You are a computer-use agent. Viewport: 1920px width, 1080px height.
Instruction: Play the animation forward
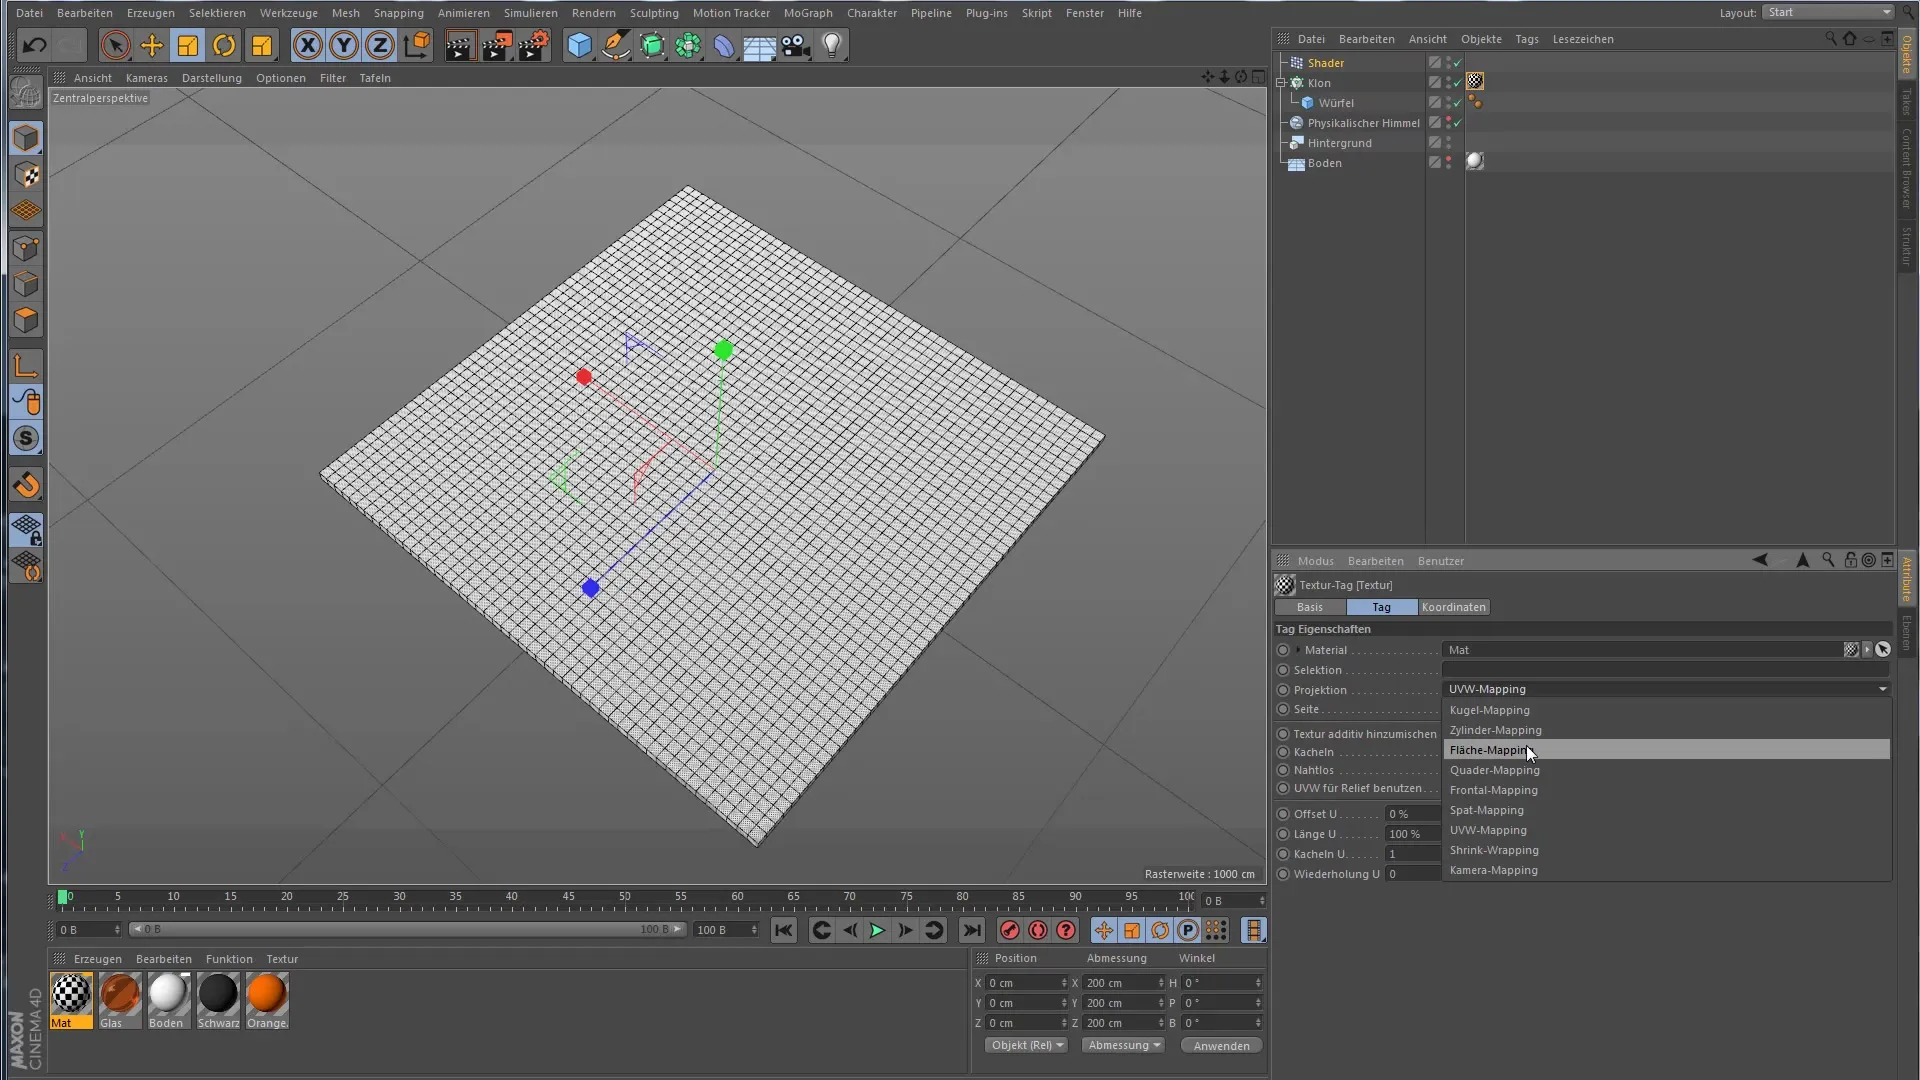click(877, 930)
